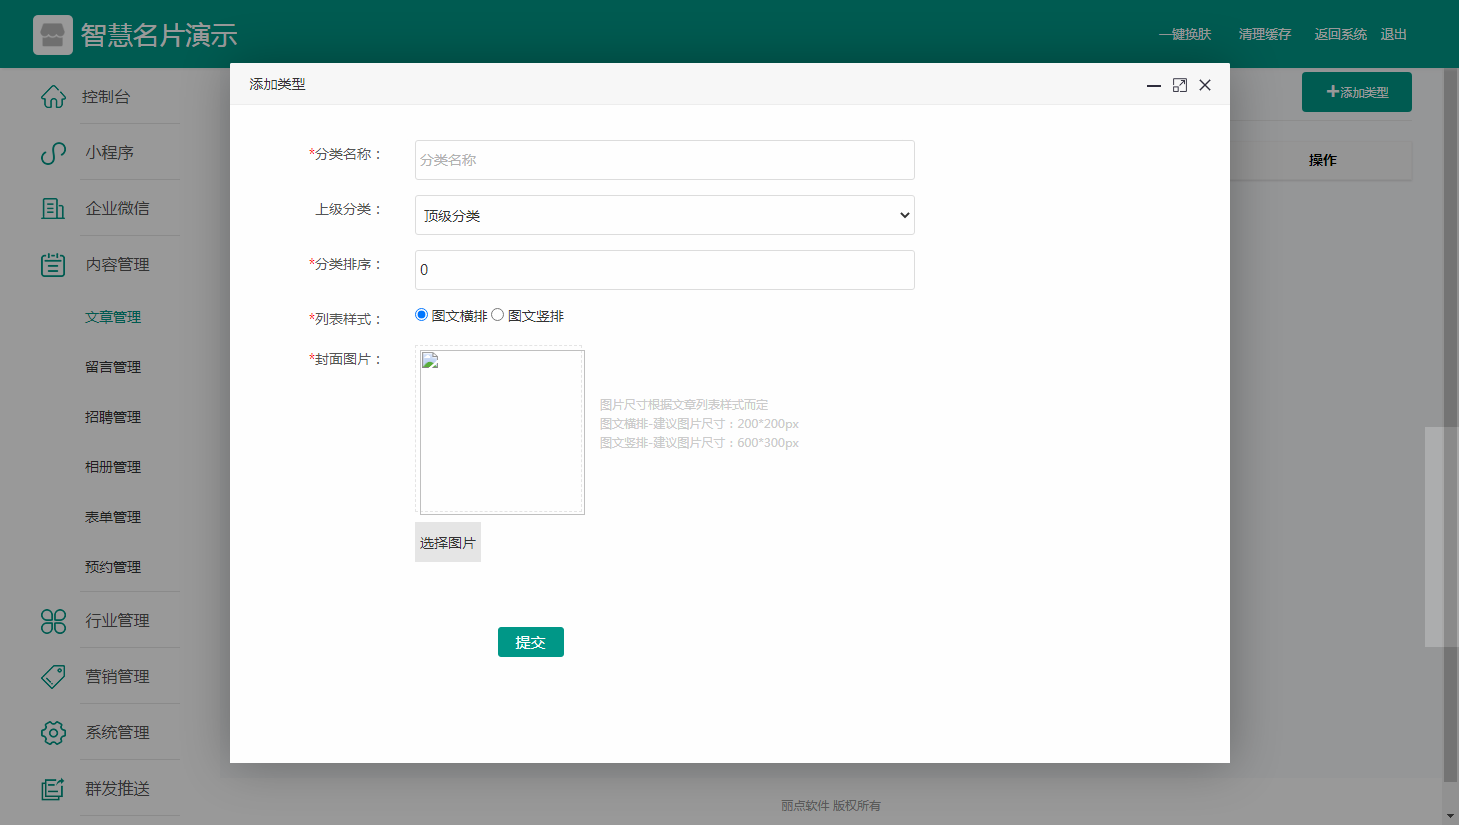The width and height of the screenshot is (1459, 825).
Task: Click the 提交 button
Action: coord(531,642)
